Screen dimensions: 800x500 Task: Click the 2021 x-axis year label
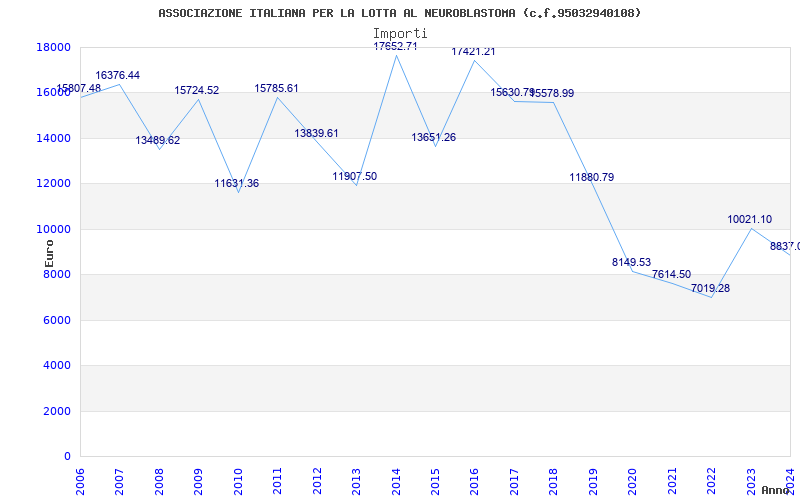[672, 481]
